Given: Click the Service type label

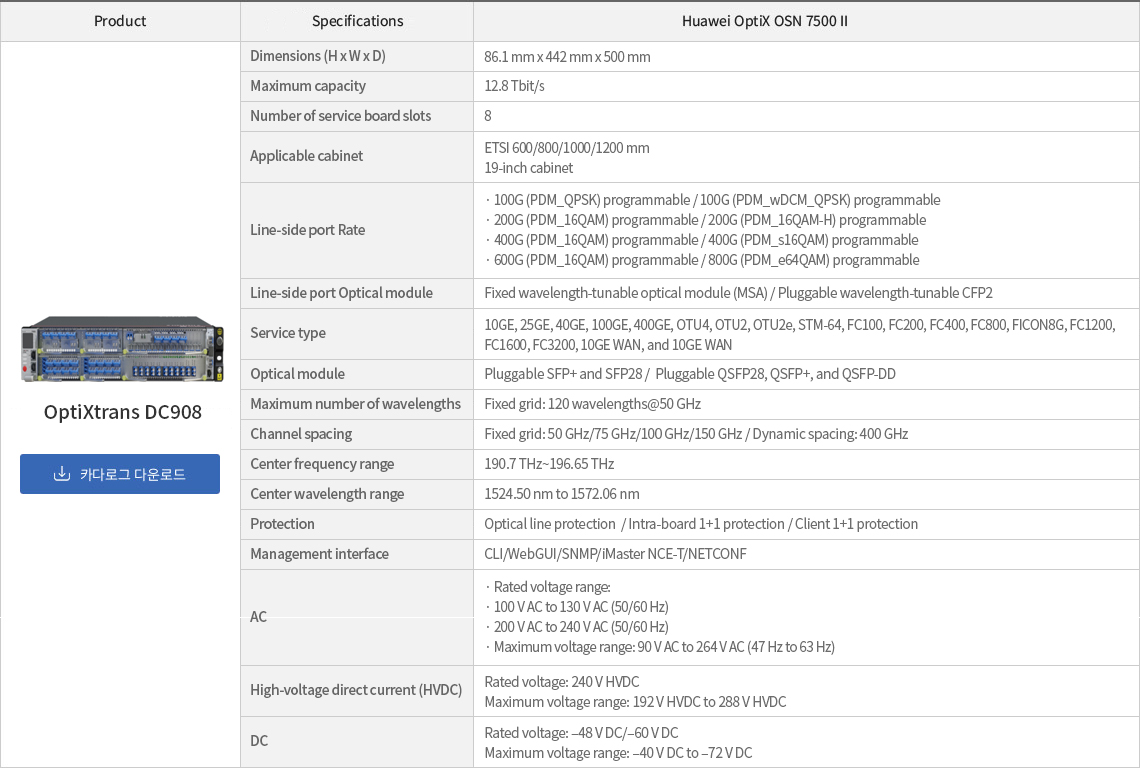Looking at the screenshot, I should (288, 333).
